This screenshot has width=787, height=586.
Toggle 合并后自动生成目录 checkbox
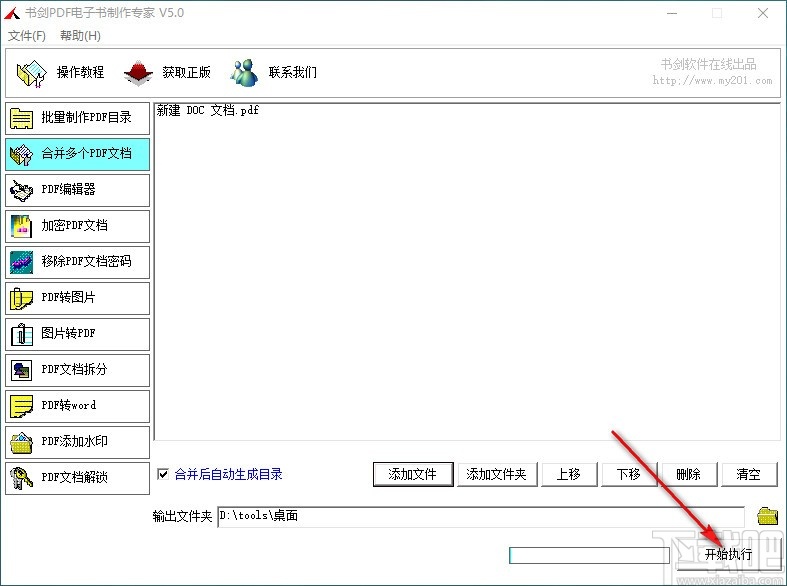(163, 474)
